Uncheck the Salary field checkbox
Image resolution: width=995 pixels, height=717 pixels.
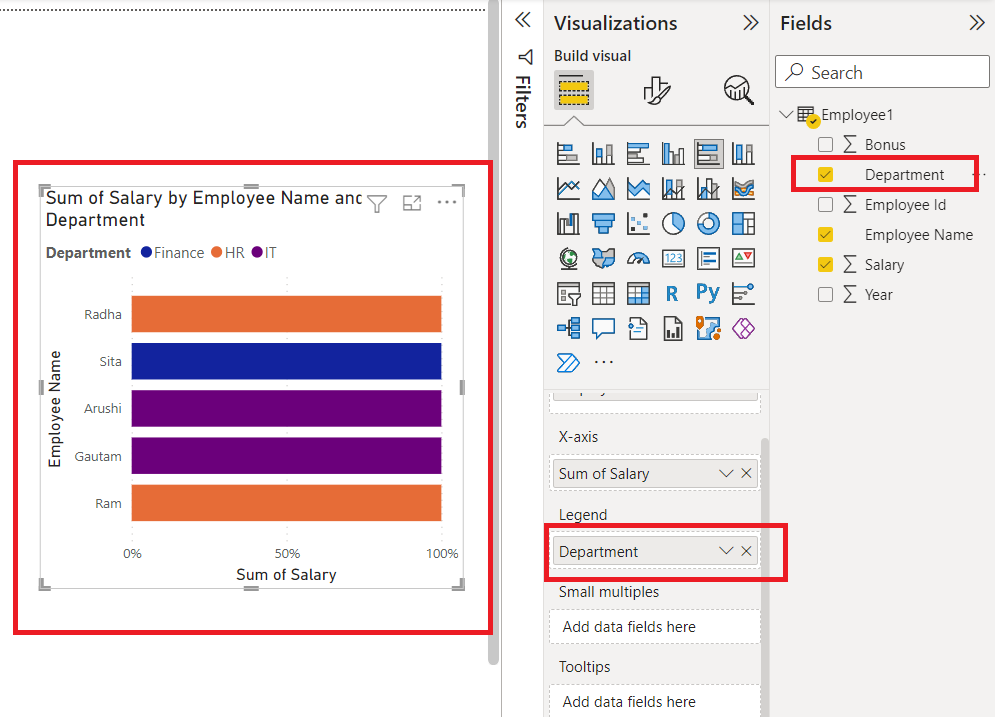pos(825,264)
